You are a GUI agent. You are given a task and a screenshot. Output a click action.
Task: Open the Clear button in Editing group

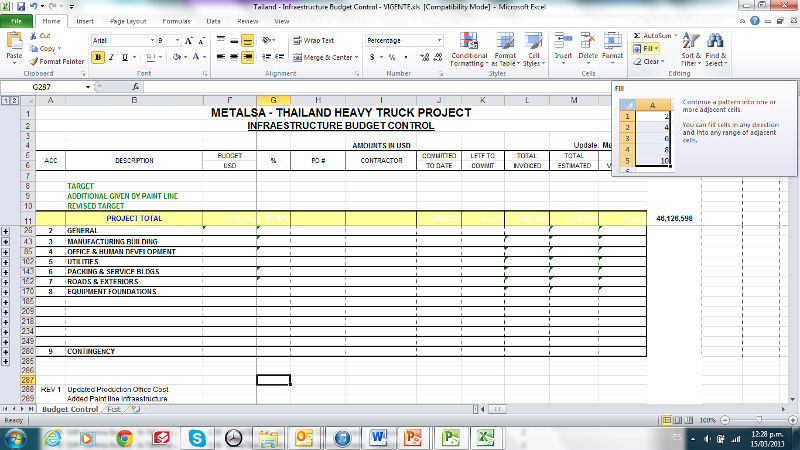pyautogui.click(x=648, y=62)
